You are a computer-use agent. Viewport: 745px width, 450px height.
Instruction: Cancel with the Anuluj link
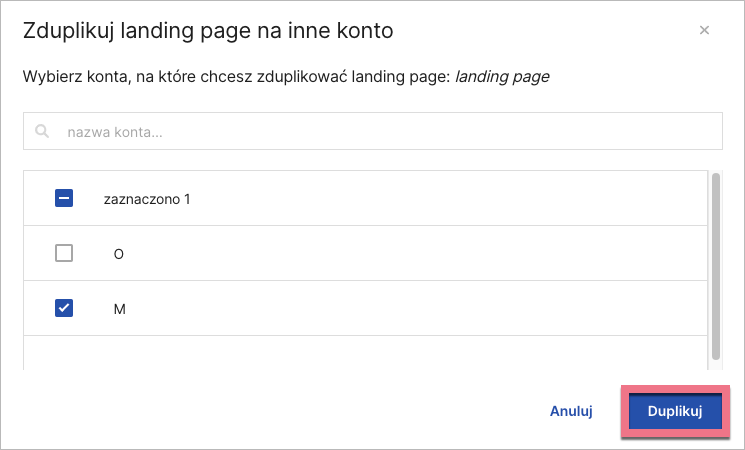pyautogui.click(x=572, y=411)
